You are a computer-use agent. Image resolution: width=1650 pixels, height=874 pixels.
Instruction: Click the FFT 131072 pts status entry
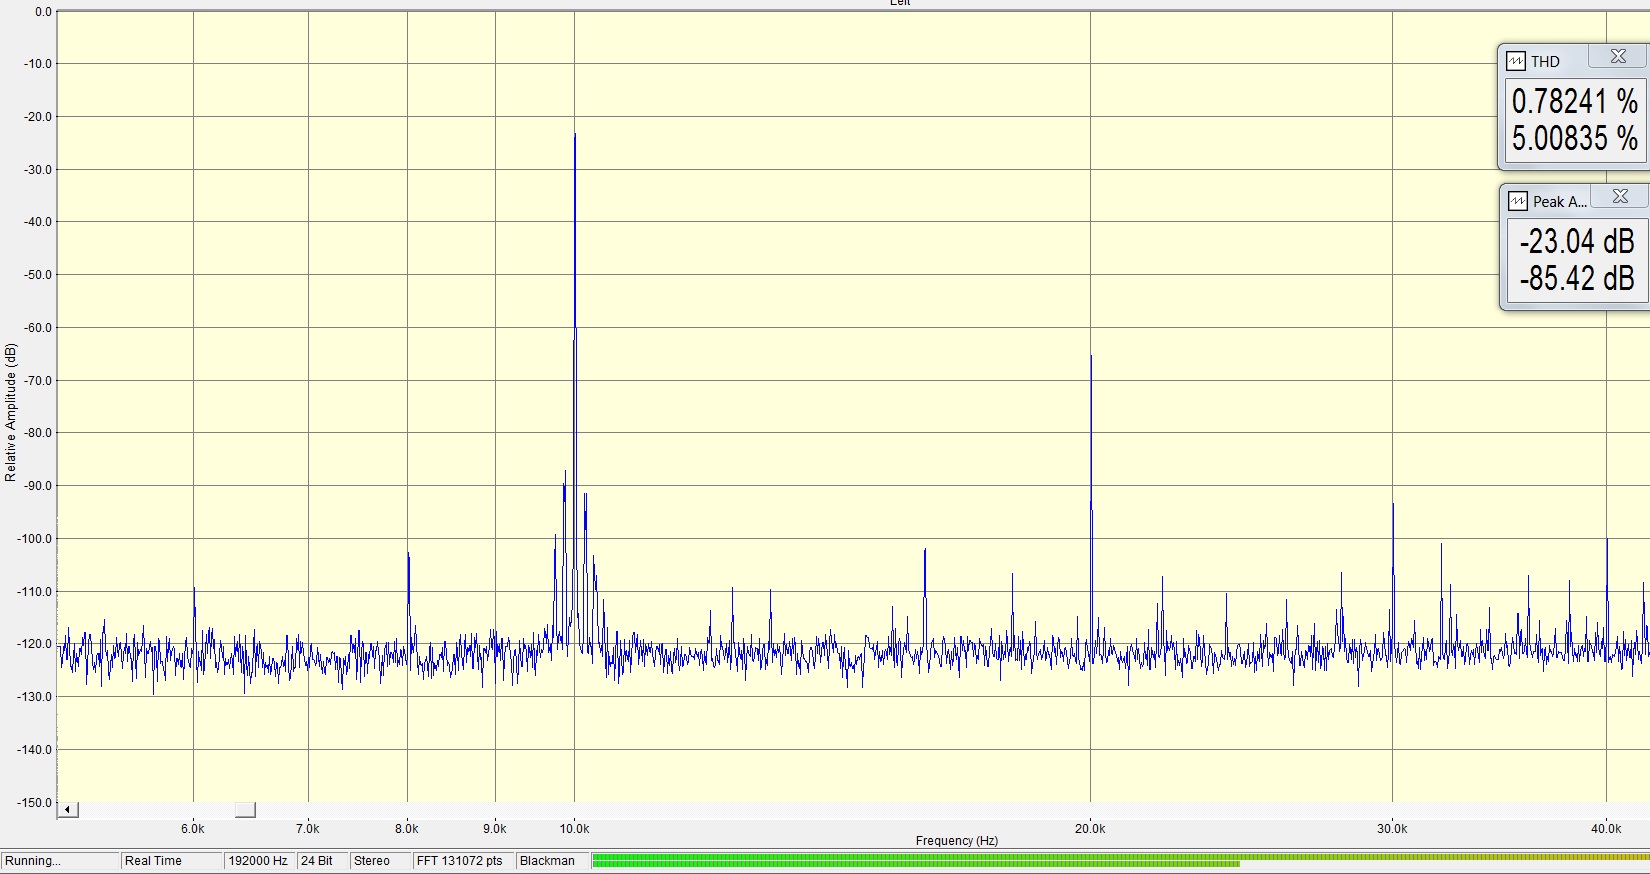pyautogui.click(x=461, y=861)
